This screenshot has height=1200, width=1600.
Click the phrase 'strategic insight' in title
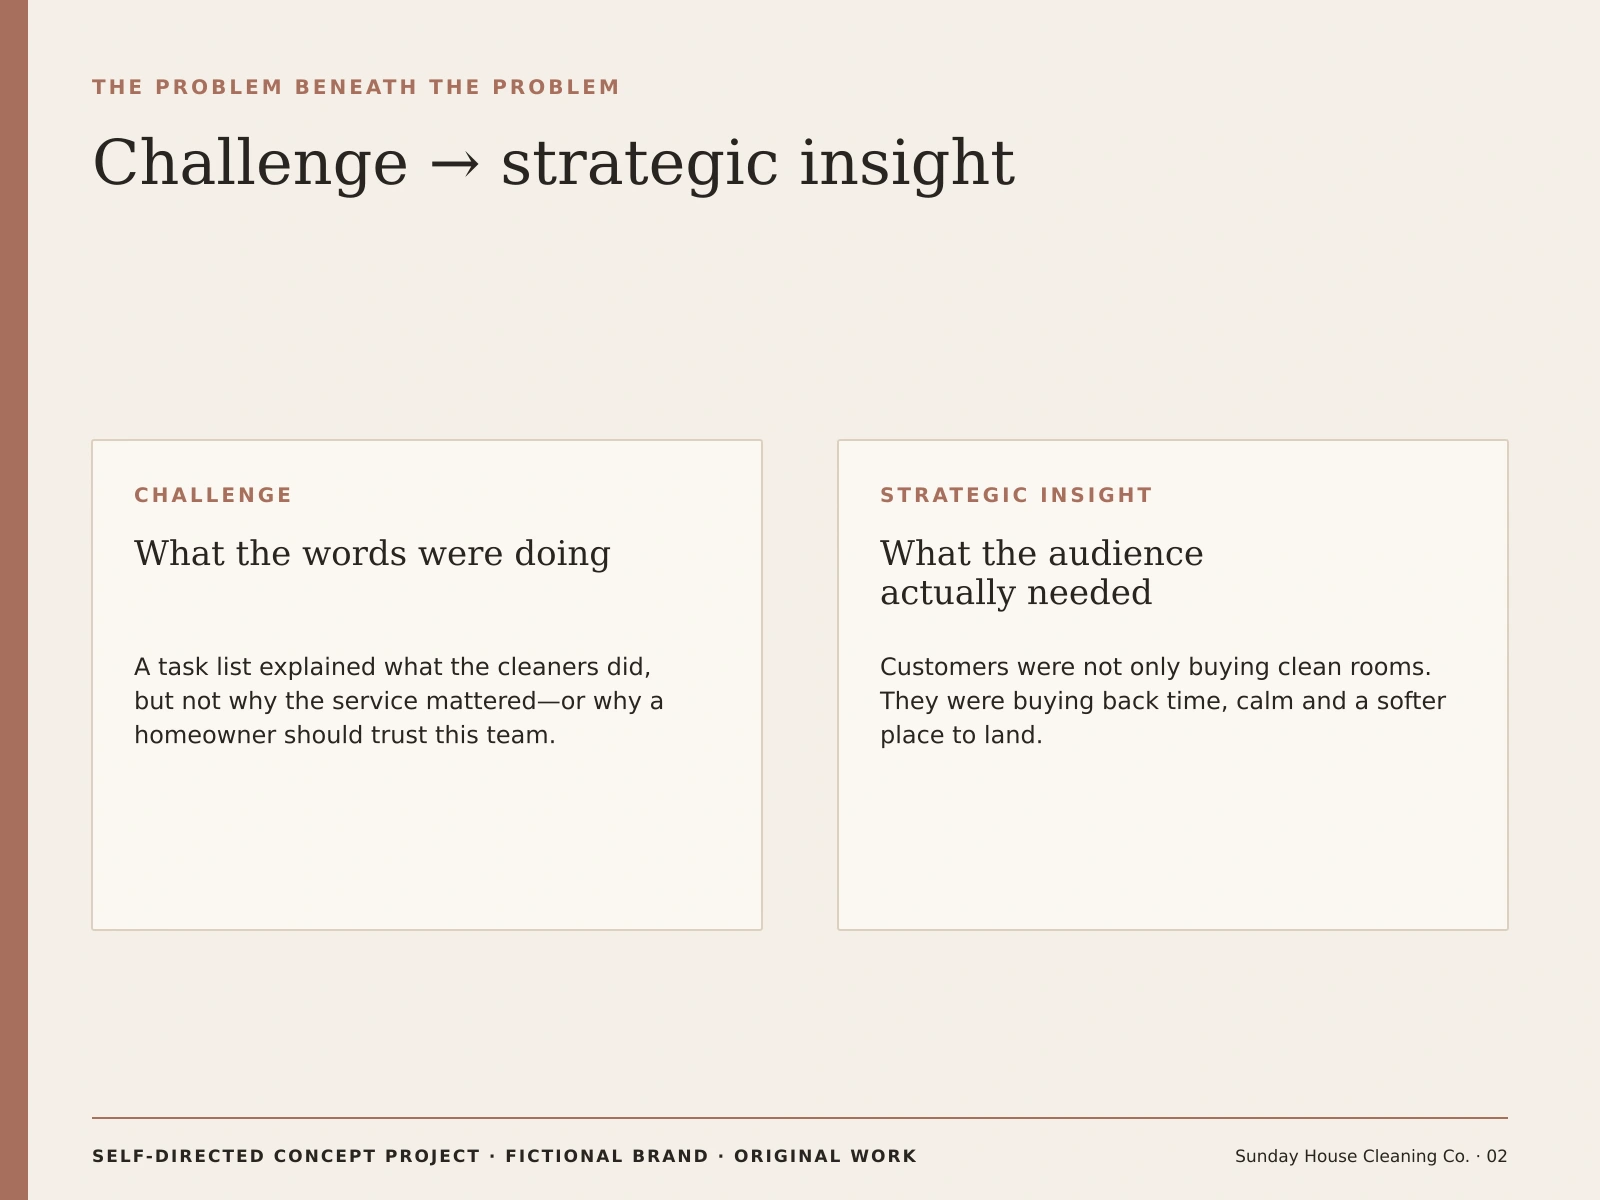tap(758, 164)
